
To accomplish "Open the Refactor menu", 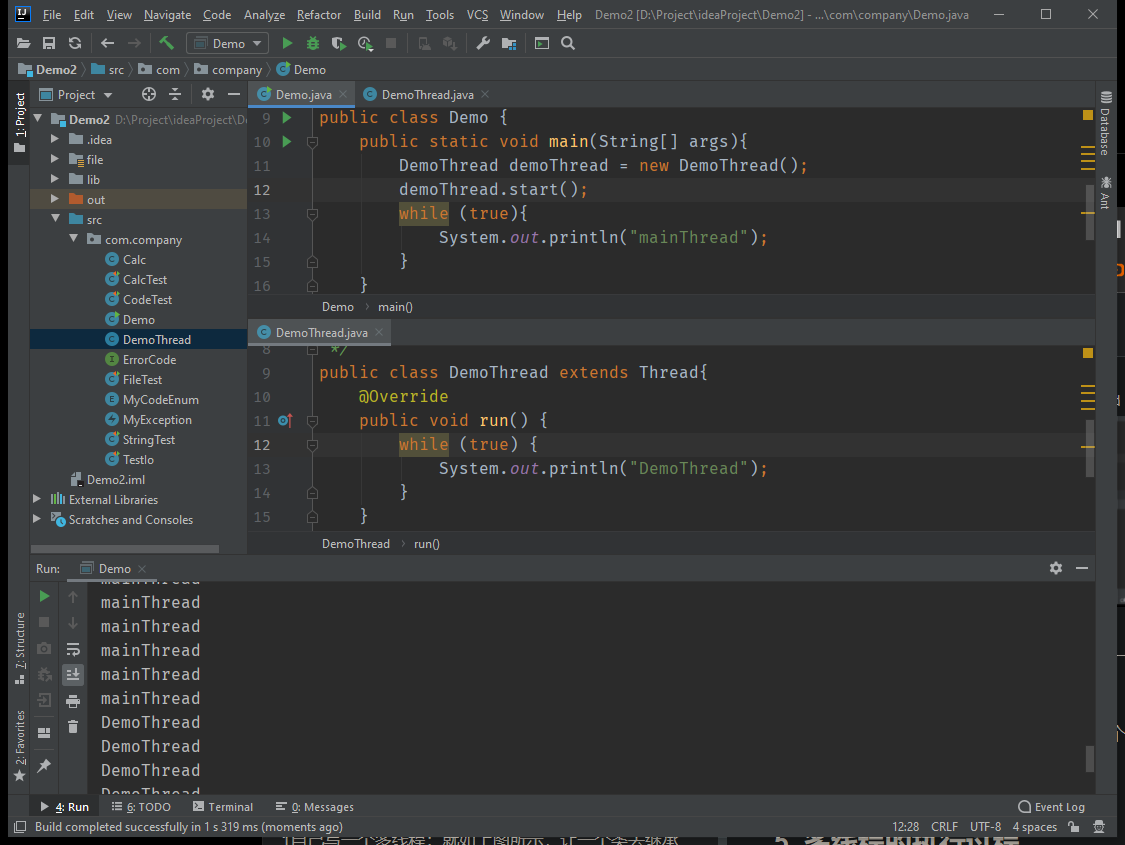I will click(x=318, y=15).
